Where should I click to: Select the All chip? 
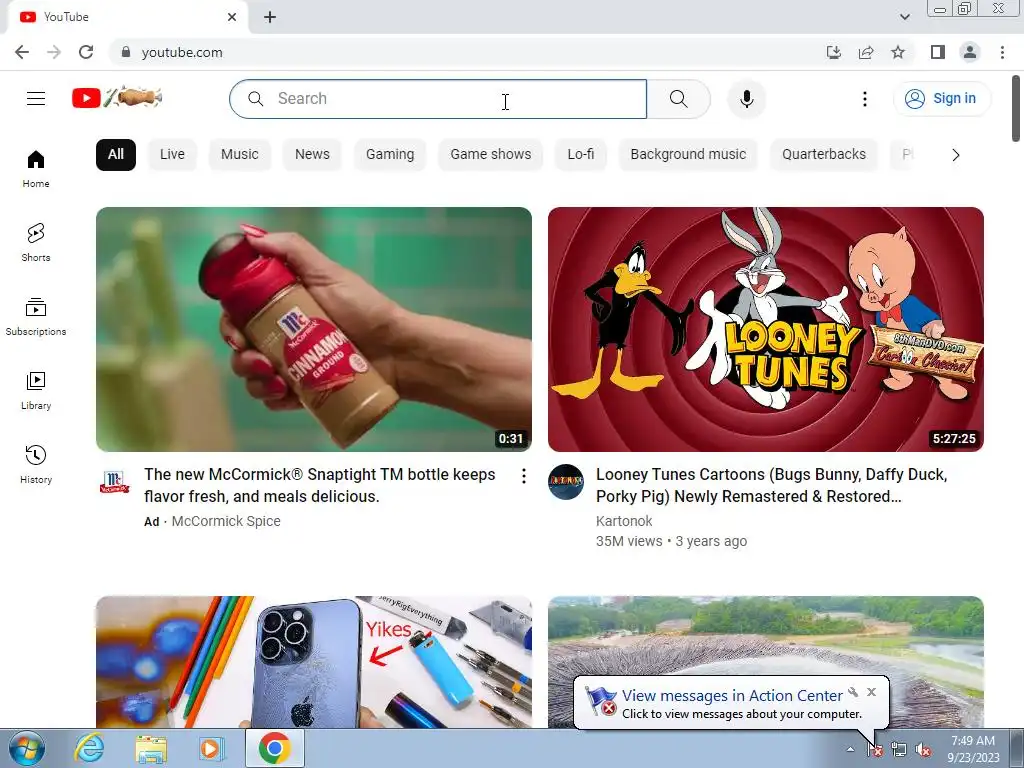(116, 155)
